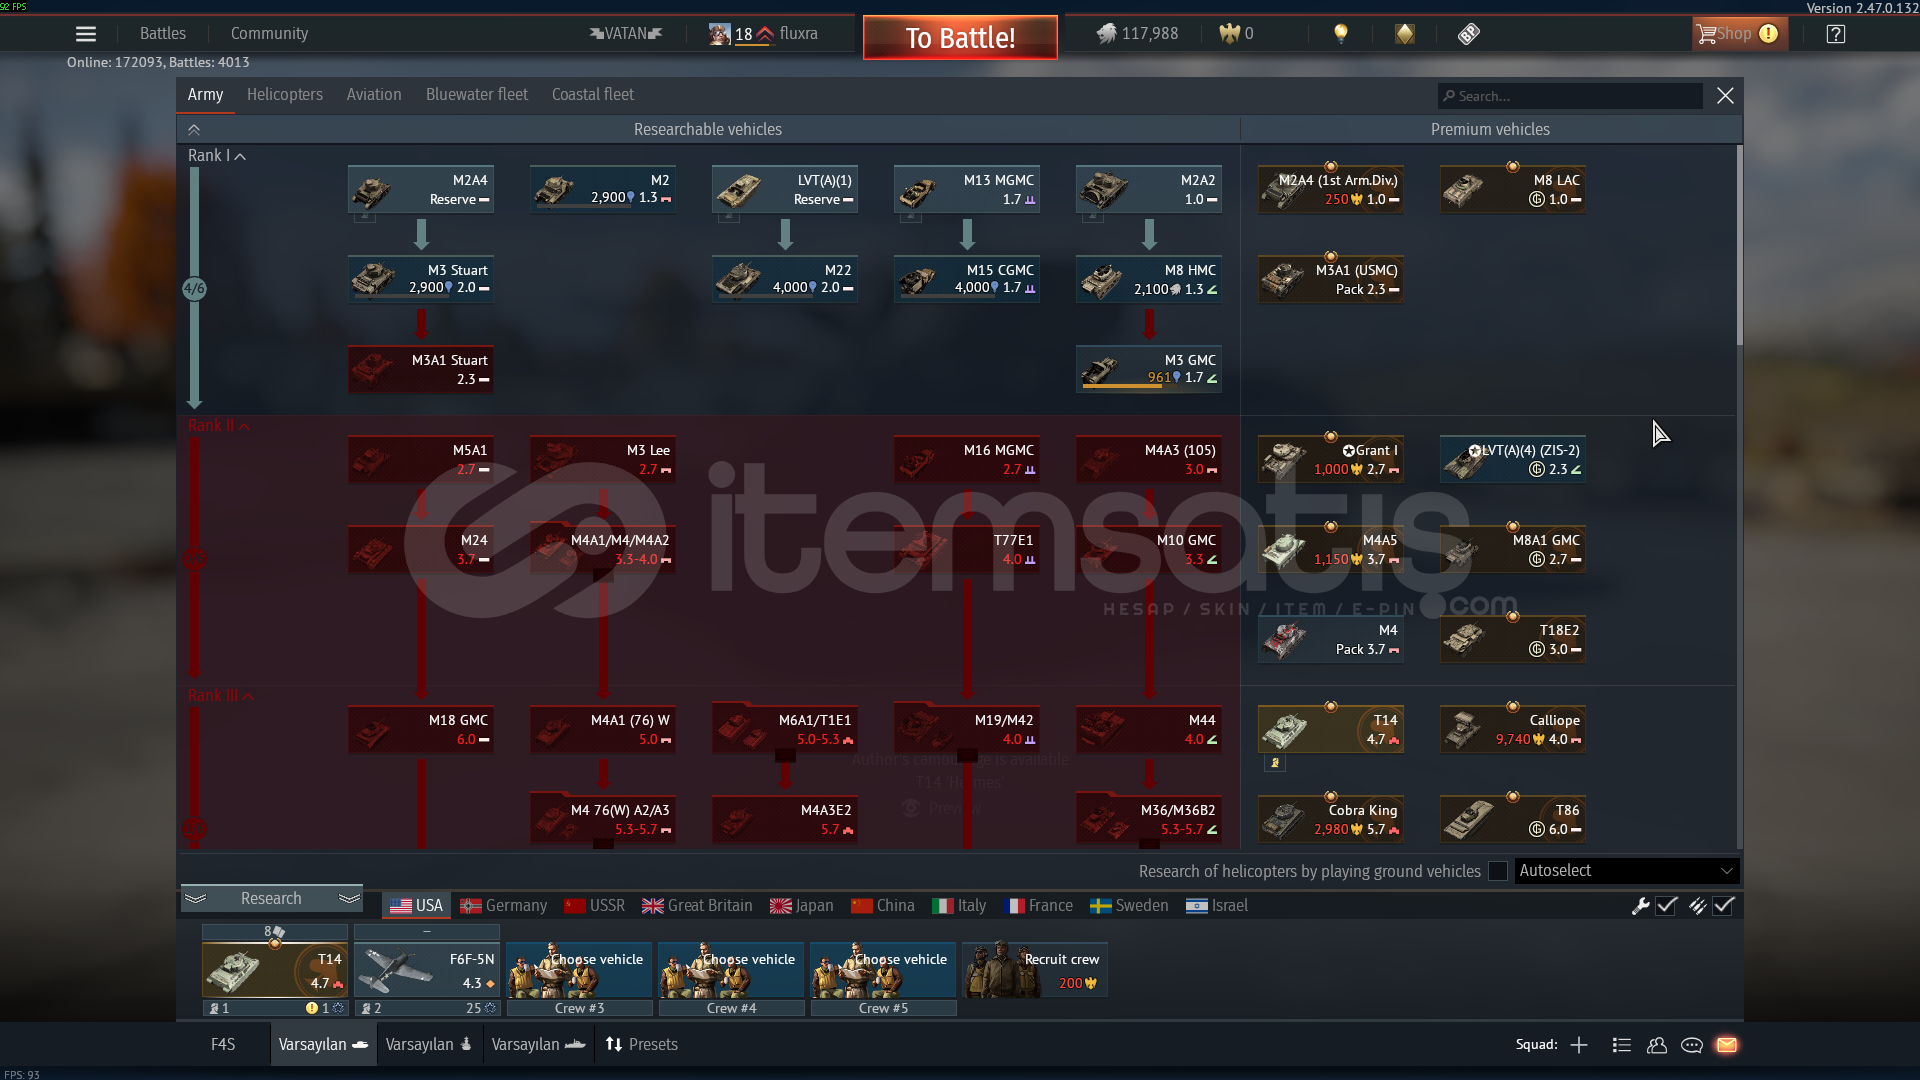Screen dimensions: 1920x1080
Task: Choose vehicle for Crew #5
Action: pyautogui.click(x=883, y=970)
